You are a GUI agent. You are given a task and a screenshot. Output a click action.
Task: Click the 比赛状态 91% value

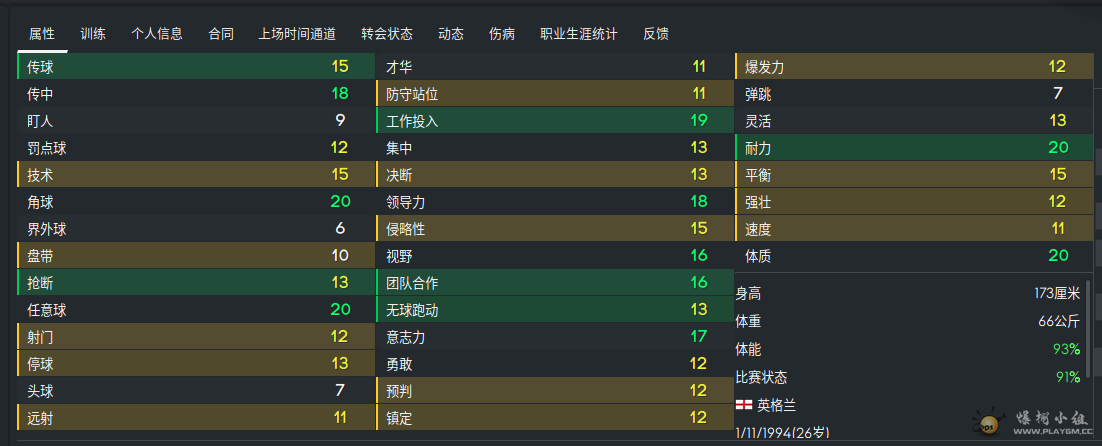click(x=1067, y=377)
